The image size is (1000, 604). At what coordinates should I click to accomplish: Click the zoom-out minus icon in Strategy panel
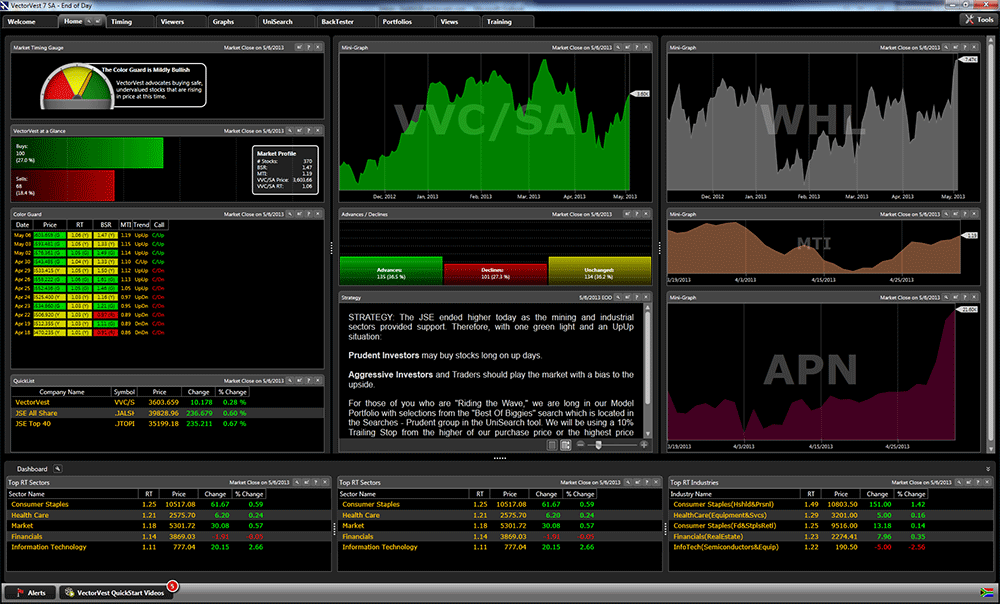580,444
